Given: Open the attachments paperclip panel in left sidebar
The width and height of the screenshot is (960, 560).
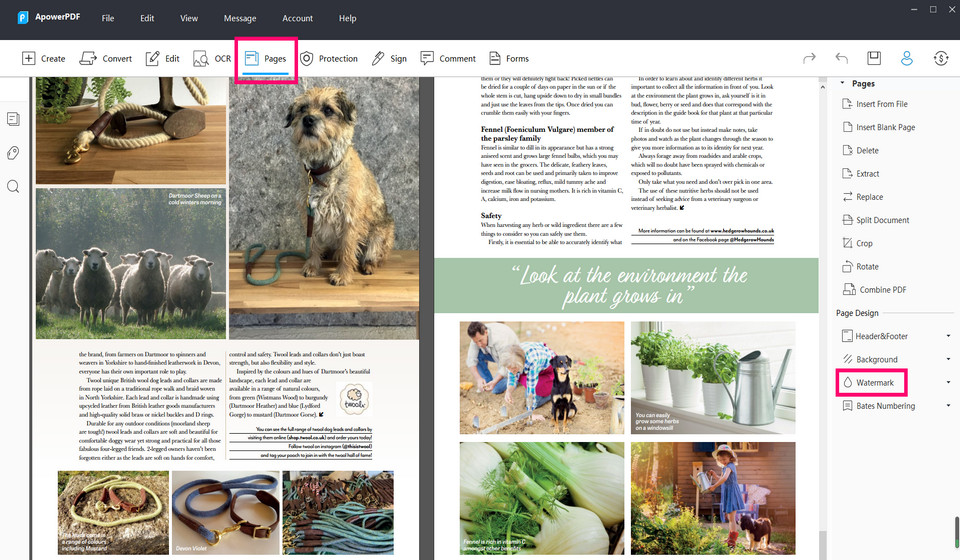Looking at the screenshot, I should [13, 153].
